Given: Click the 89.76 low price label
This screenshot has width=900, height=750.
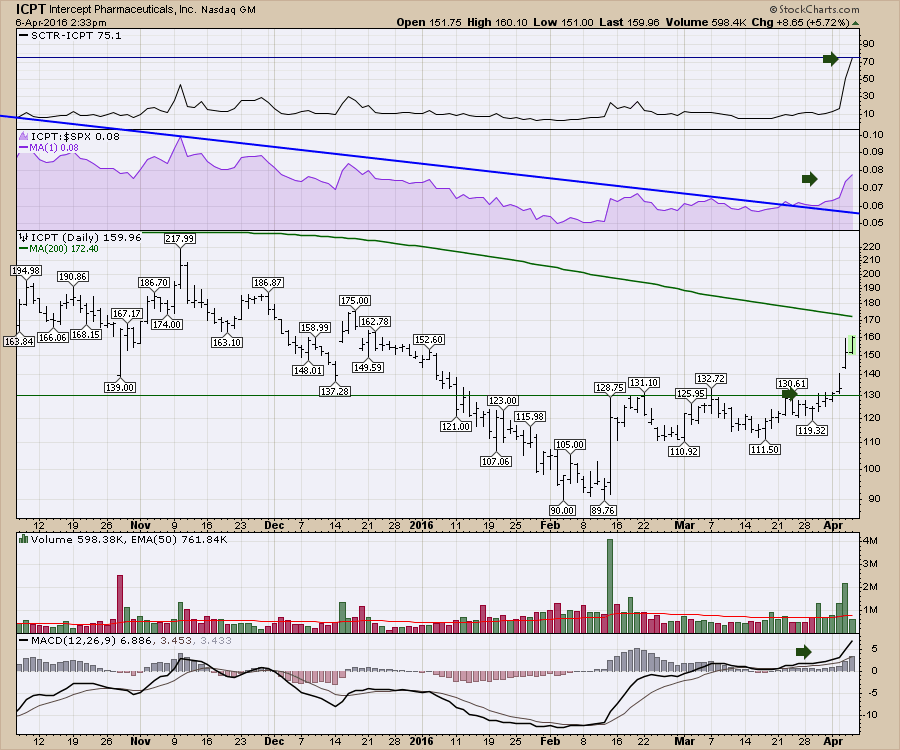Looking at the screenshot, I should [x=603, y=510].
